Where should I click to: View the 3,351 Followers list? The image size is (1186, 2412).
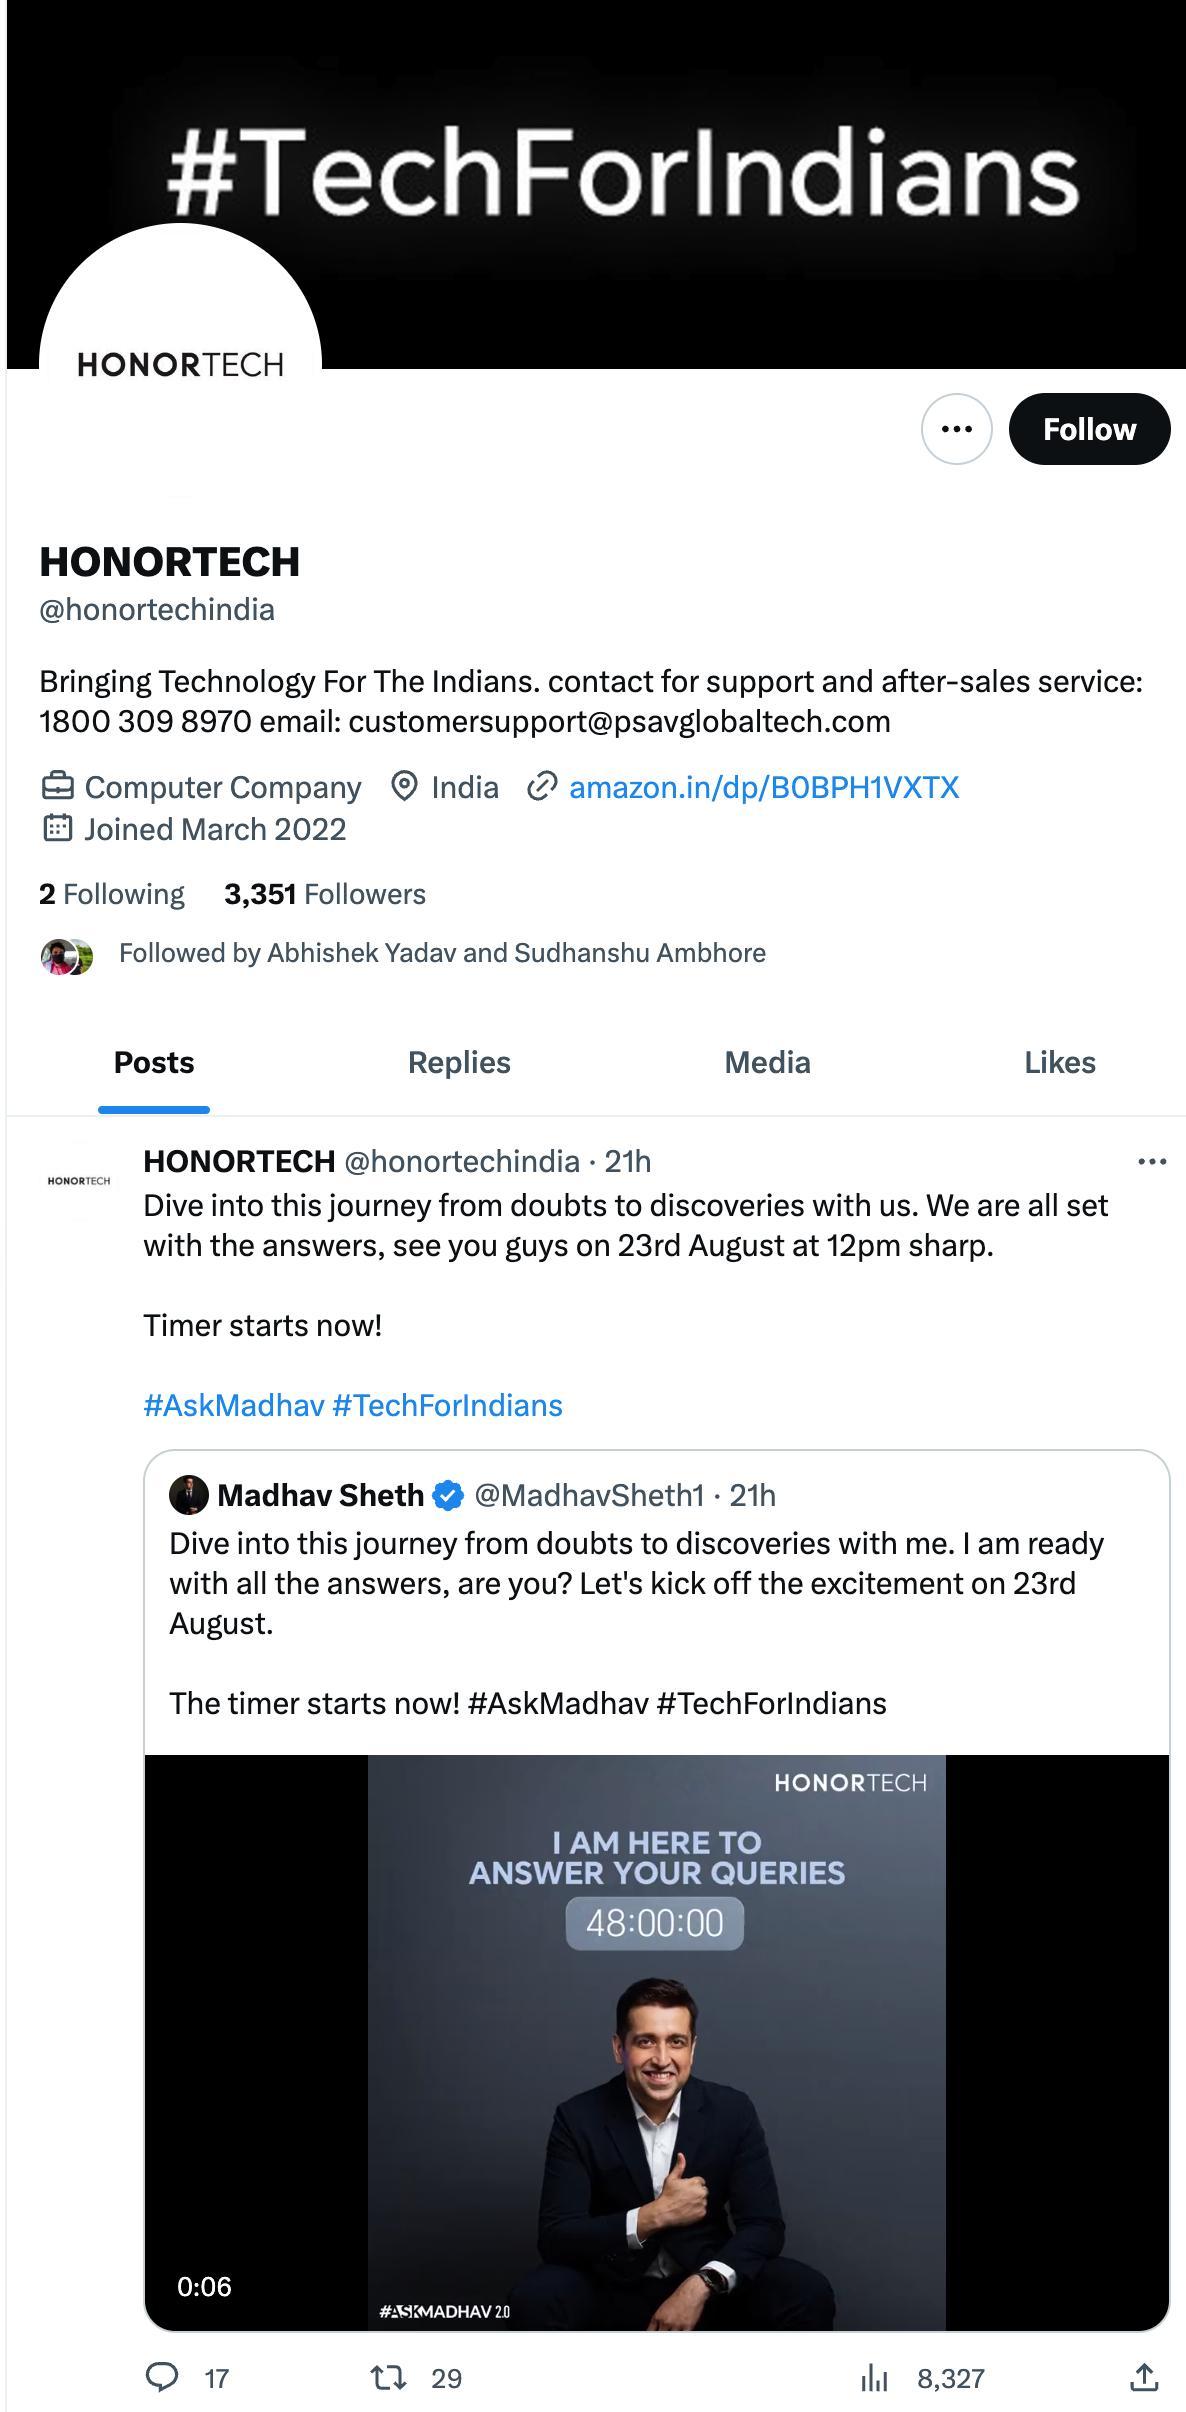tap(325, 894)
